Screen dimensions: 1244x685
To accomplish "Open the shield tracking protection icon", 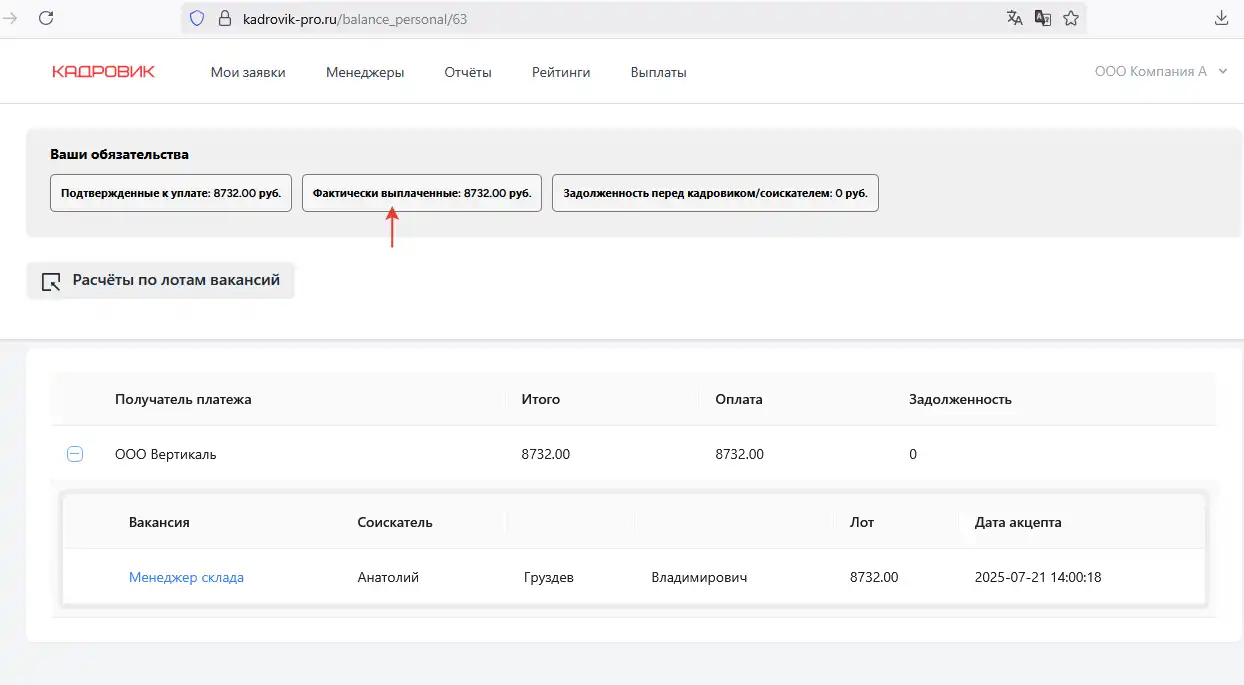I will pyautogui.click(x=197, y=18).
